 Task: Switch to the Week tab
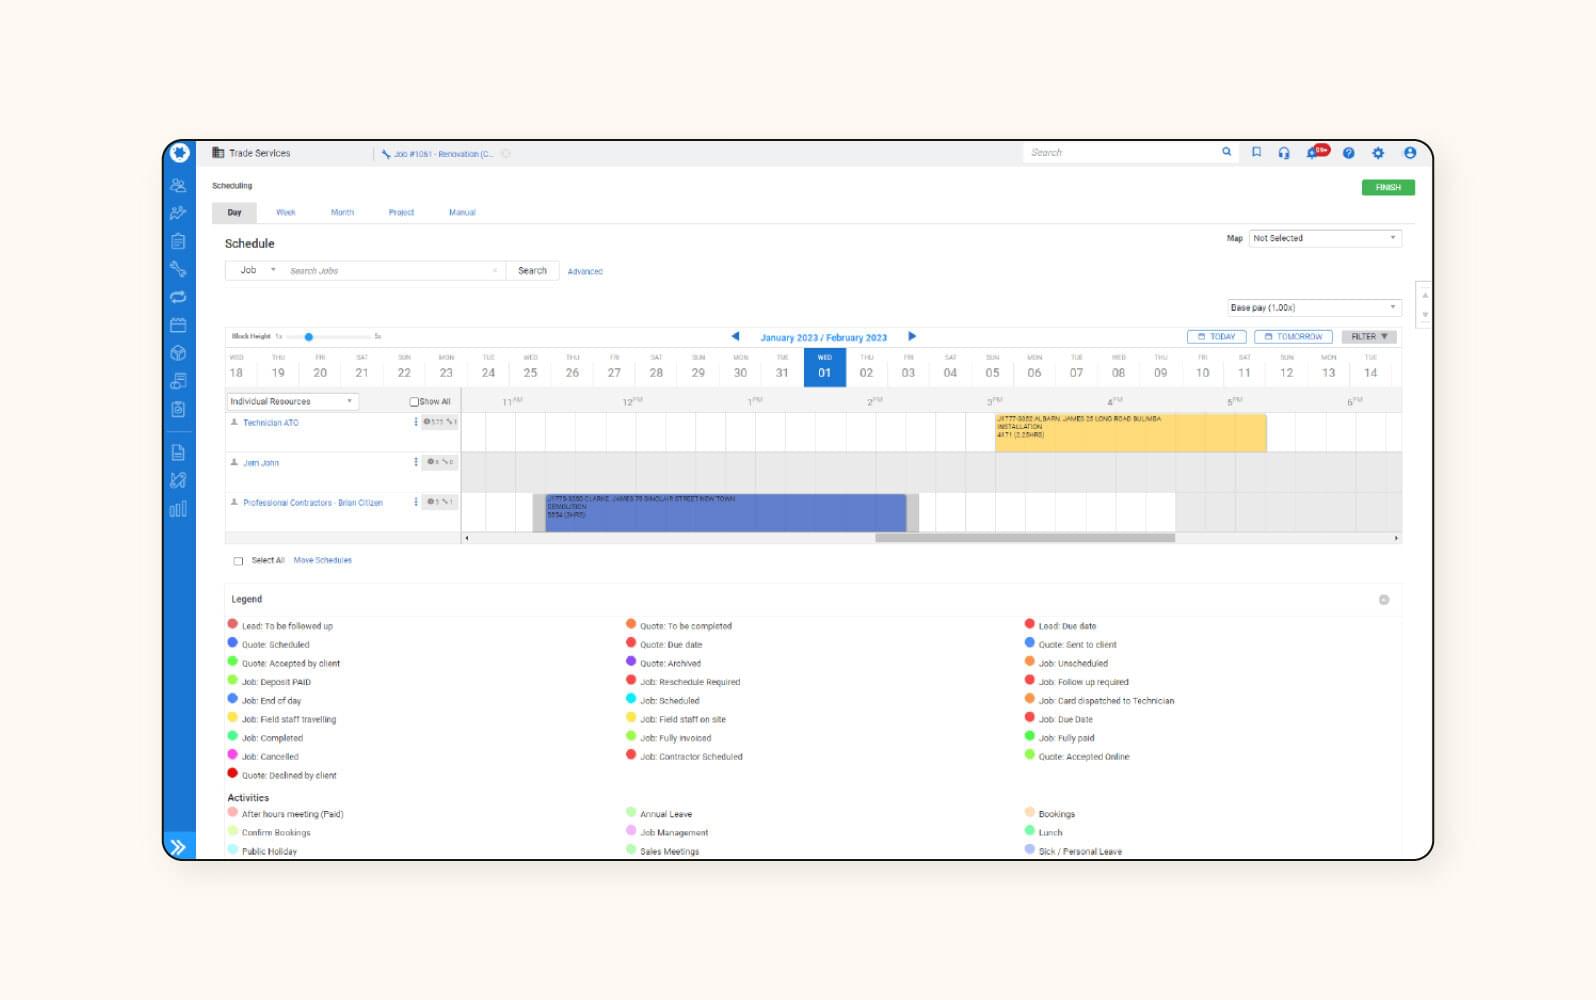(286, 212)
